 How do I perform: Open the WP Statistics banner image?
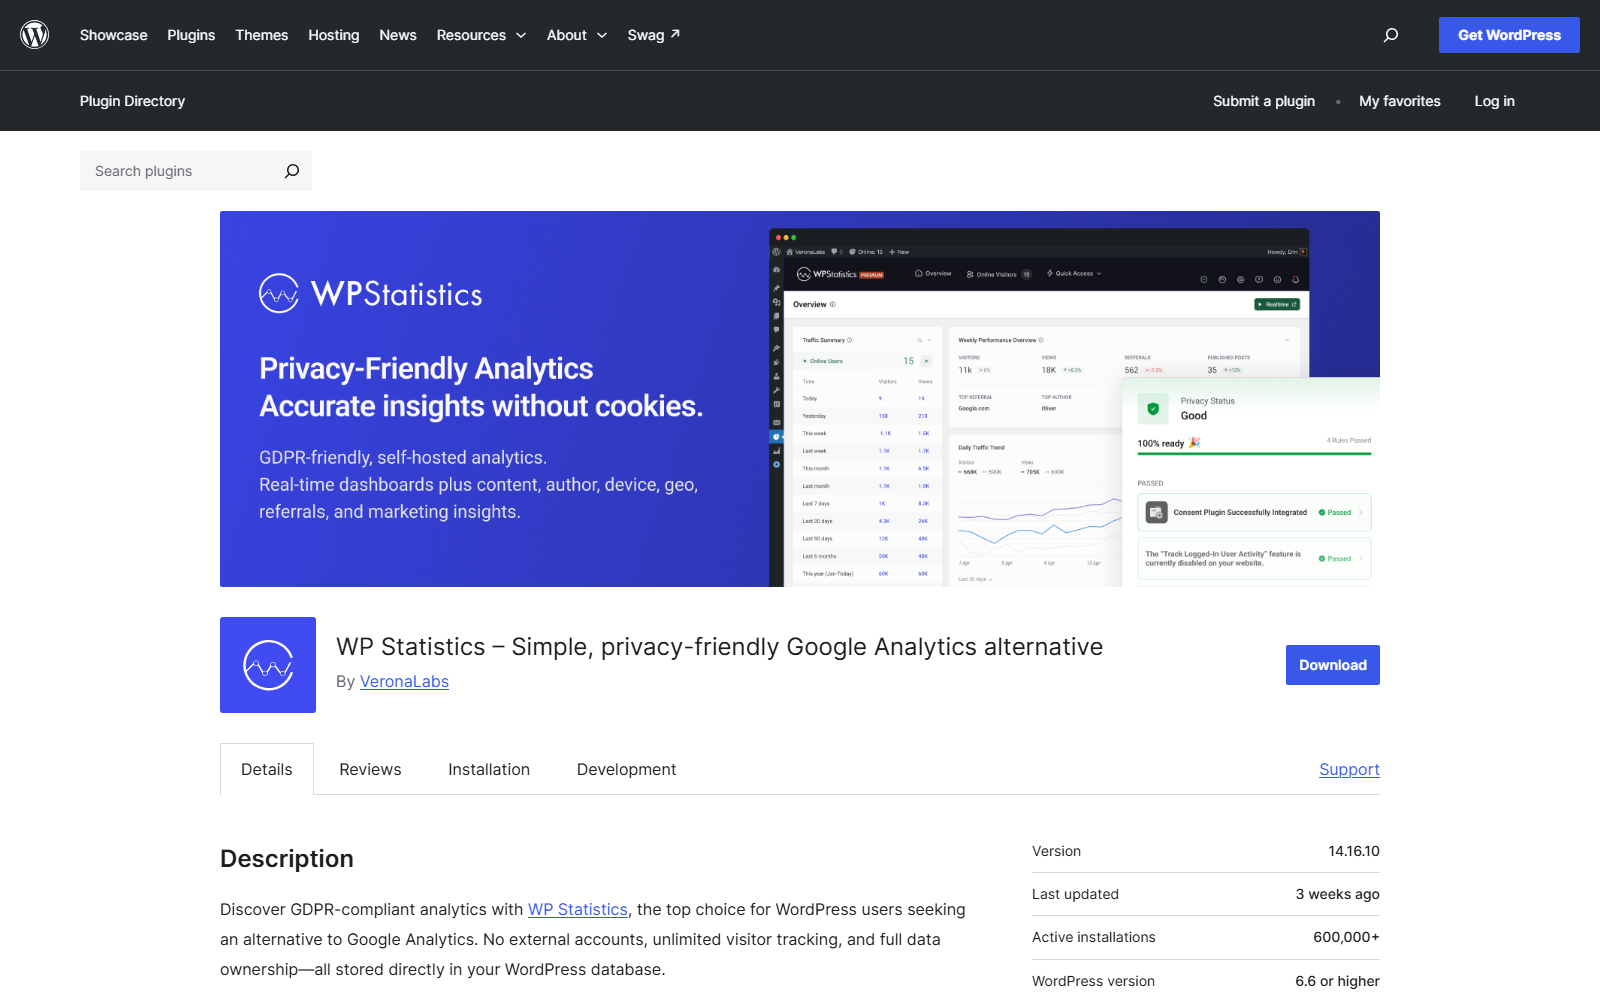point(800,399)
